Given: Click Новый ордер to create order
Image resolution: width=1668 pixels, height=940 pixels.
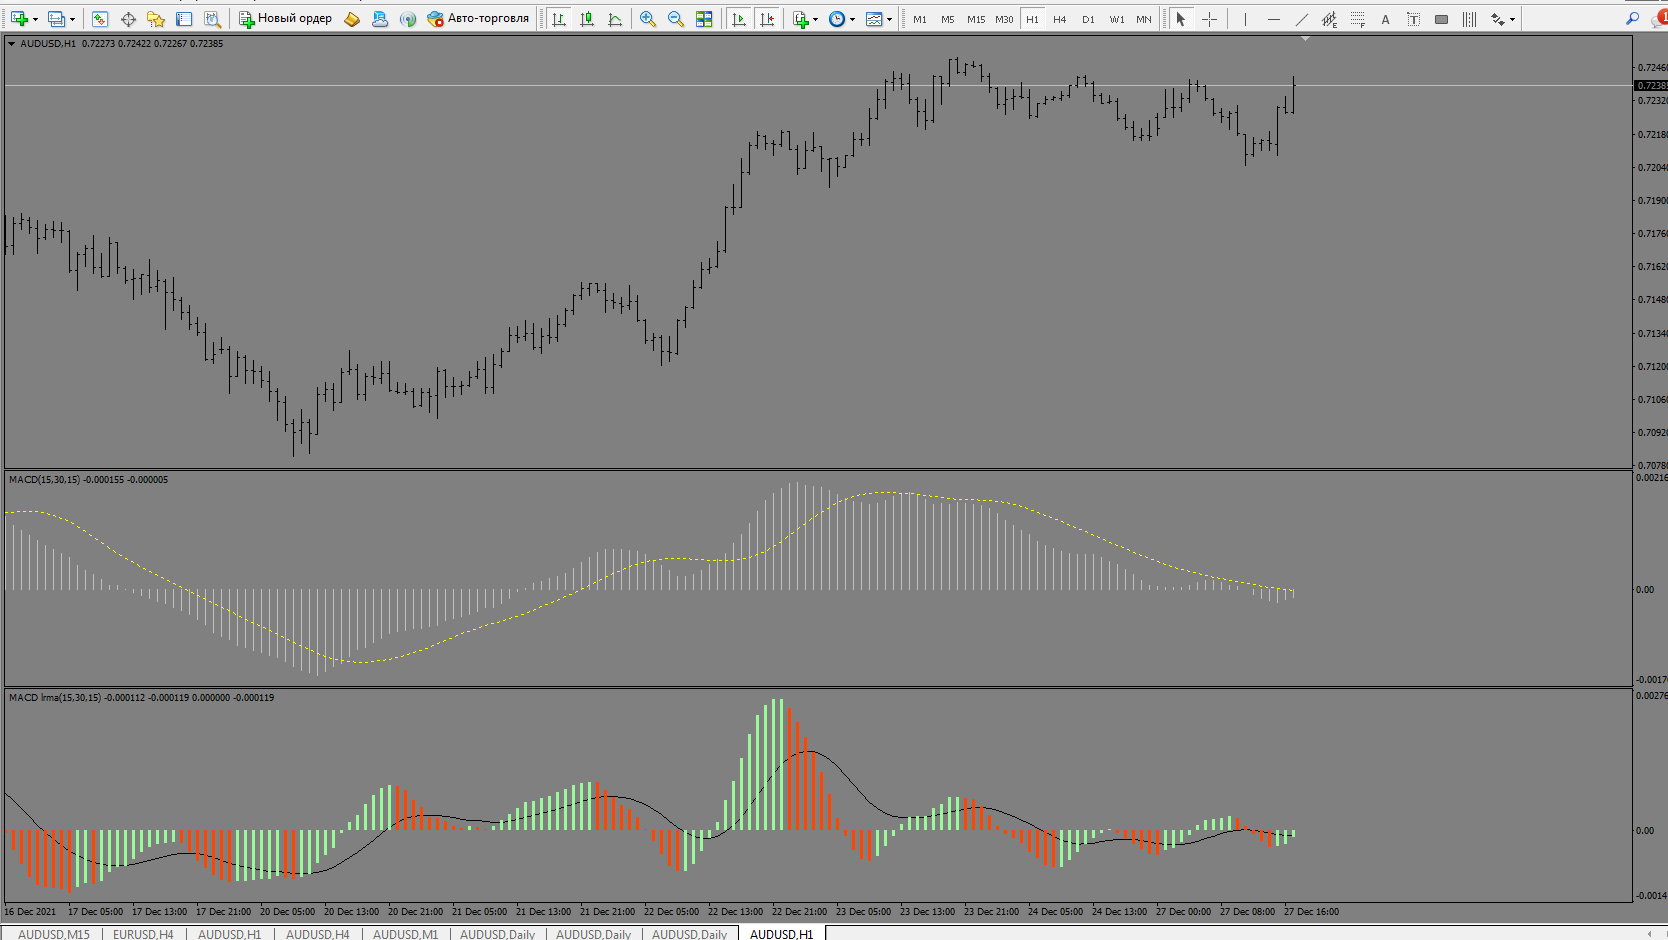Looking at the screenshot, I should coord(285,19).
